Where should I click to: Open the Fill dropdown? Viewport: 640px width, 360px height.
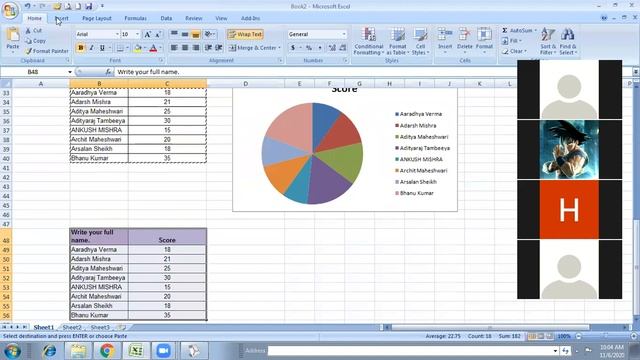pyautogui.click(x=511, y=41)
